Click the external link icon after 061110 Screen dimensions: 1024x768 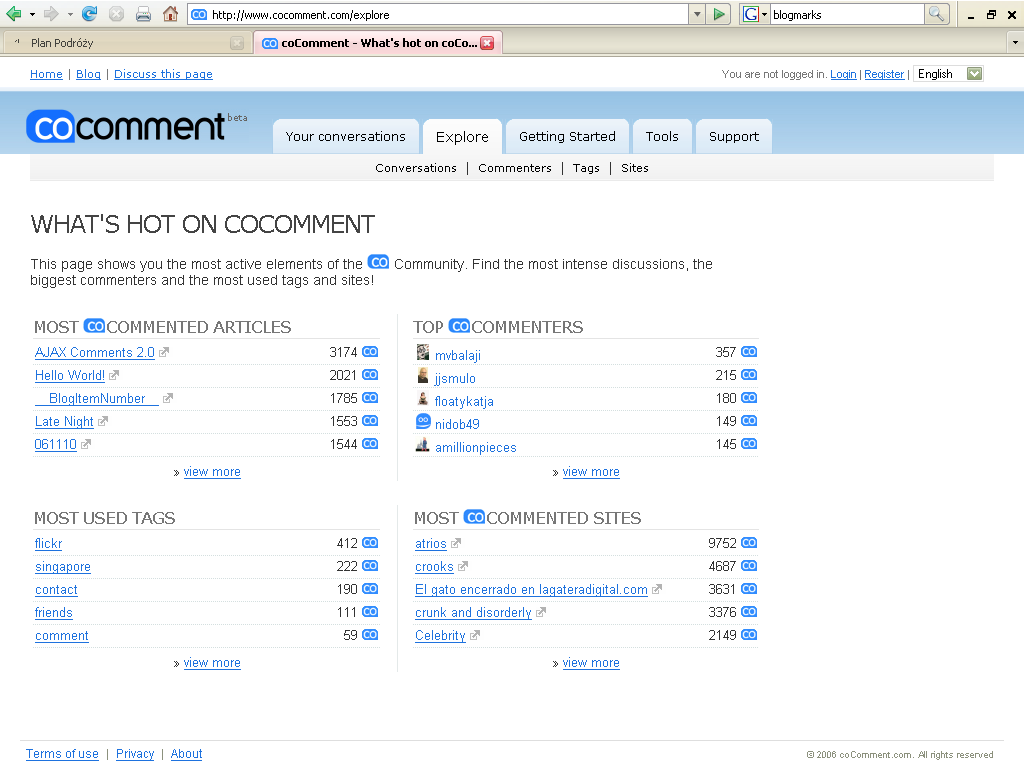coord(86,444)
